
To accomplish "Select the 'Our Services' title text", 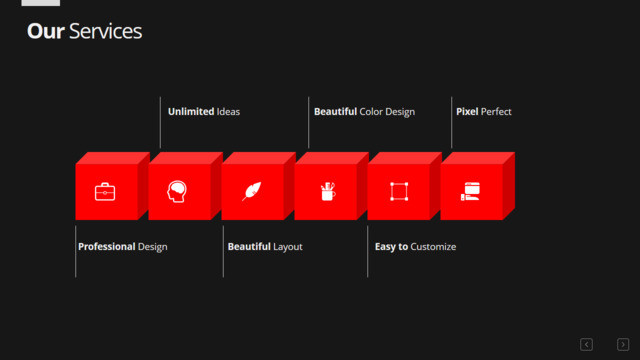I will point(84,31).
